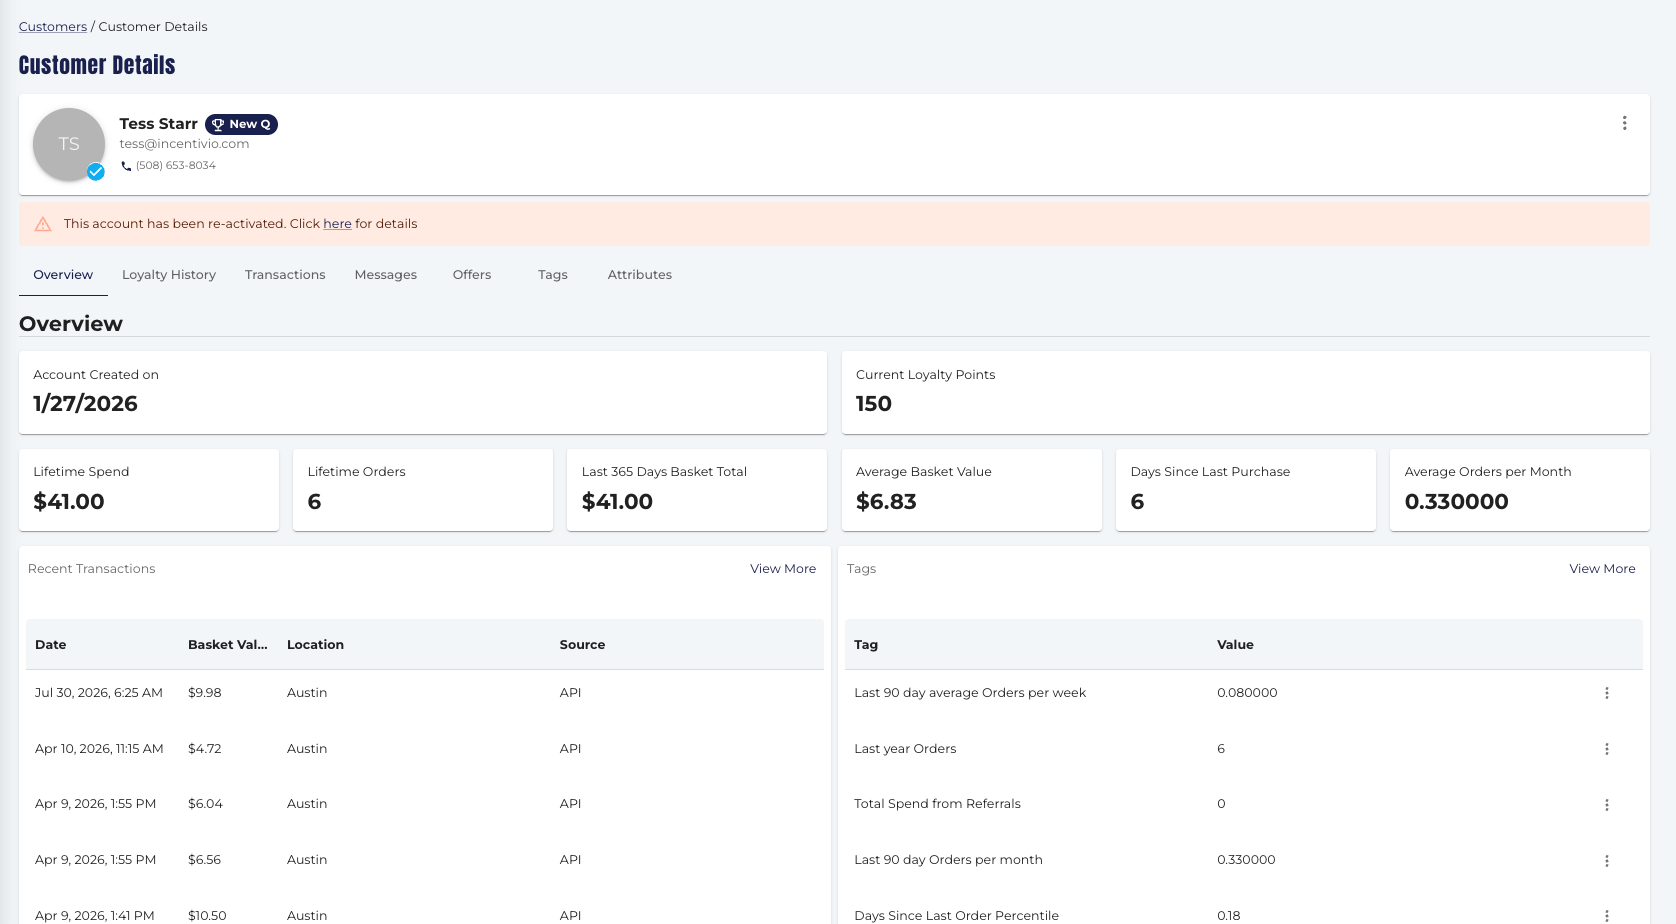
Task: Select the Jul 30, 2026 transaction row
Action: click(x=425, y=693)
